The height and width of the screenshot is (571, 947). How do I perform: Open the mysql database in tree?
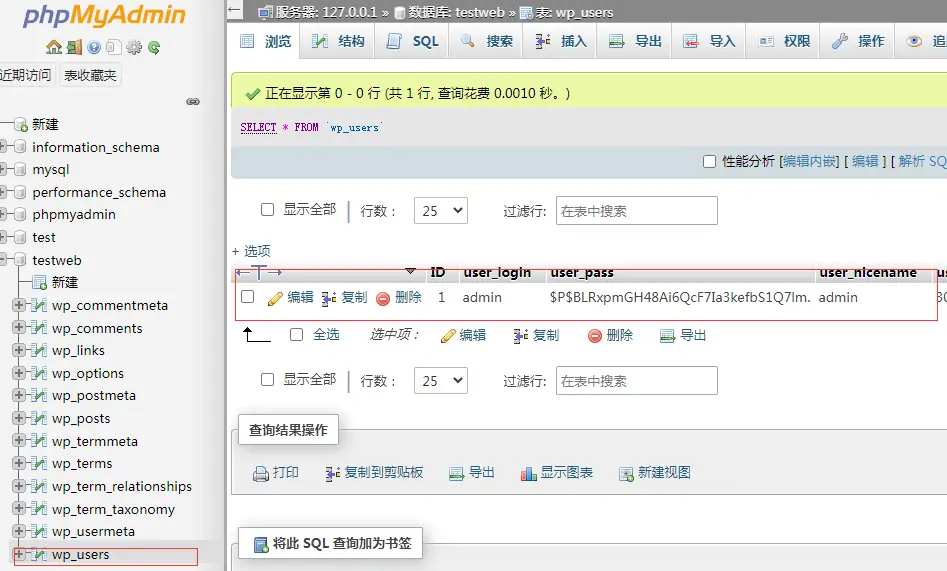pos(51,169)
